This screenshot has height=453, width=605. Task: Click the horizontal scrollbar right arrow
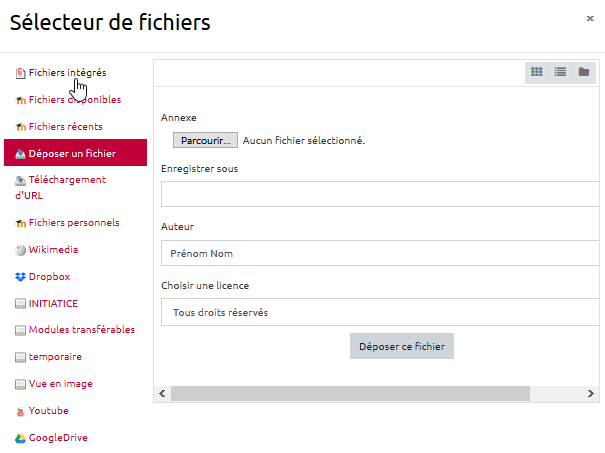[594, 394]
